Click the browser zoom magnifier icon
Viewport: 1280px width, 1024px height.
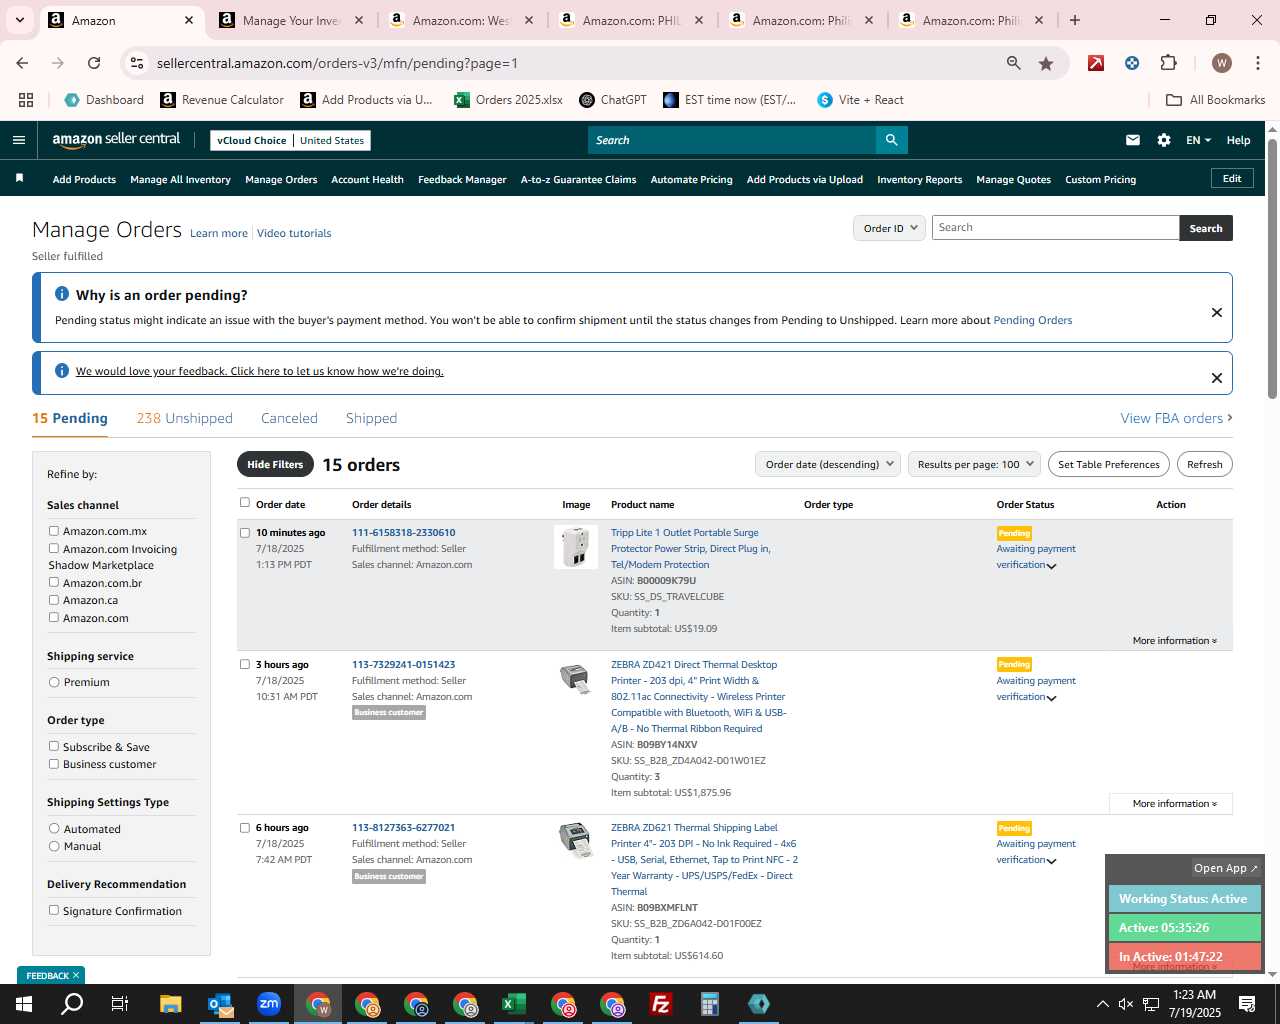(1014, 63)
